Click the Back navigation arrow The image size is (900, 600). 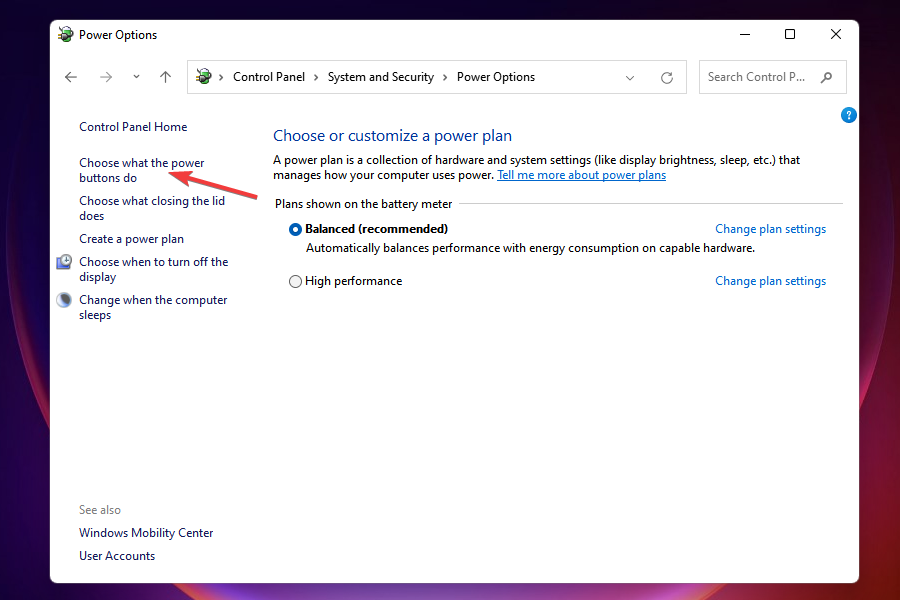(x=71, y=77)
